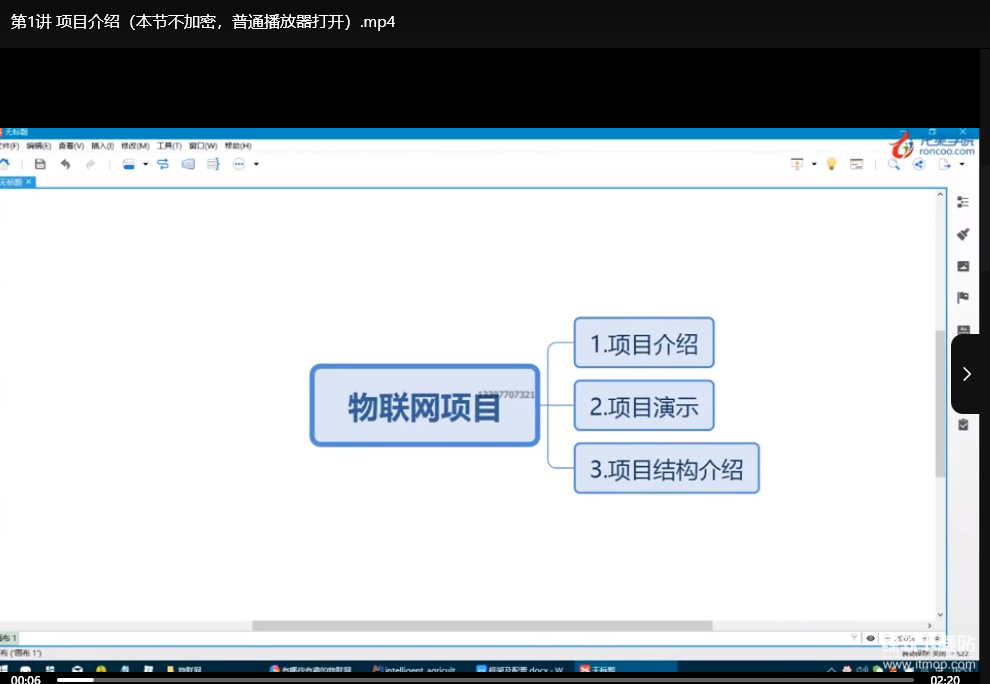The width and height of the screenshot is (990, 684).
Task: Click the home icon in the toolbar
Action: (x=4, y=164)
